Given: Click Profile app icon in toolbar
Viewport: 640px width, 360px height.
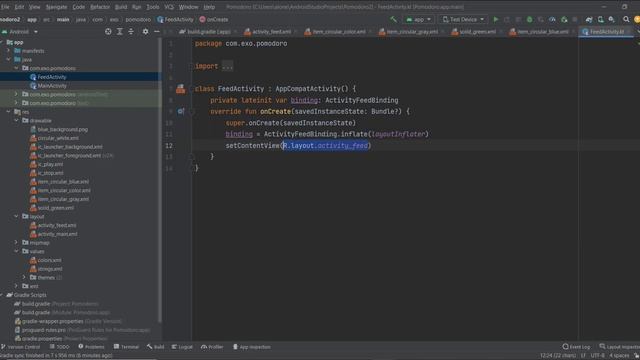Looking at the screenshot, I should pos(552,19).
